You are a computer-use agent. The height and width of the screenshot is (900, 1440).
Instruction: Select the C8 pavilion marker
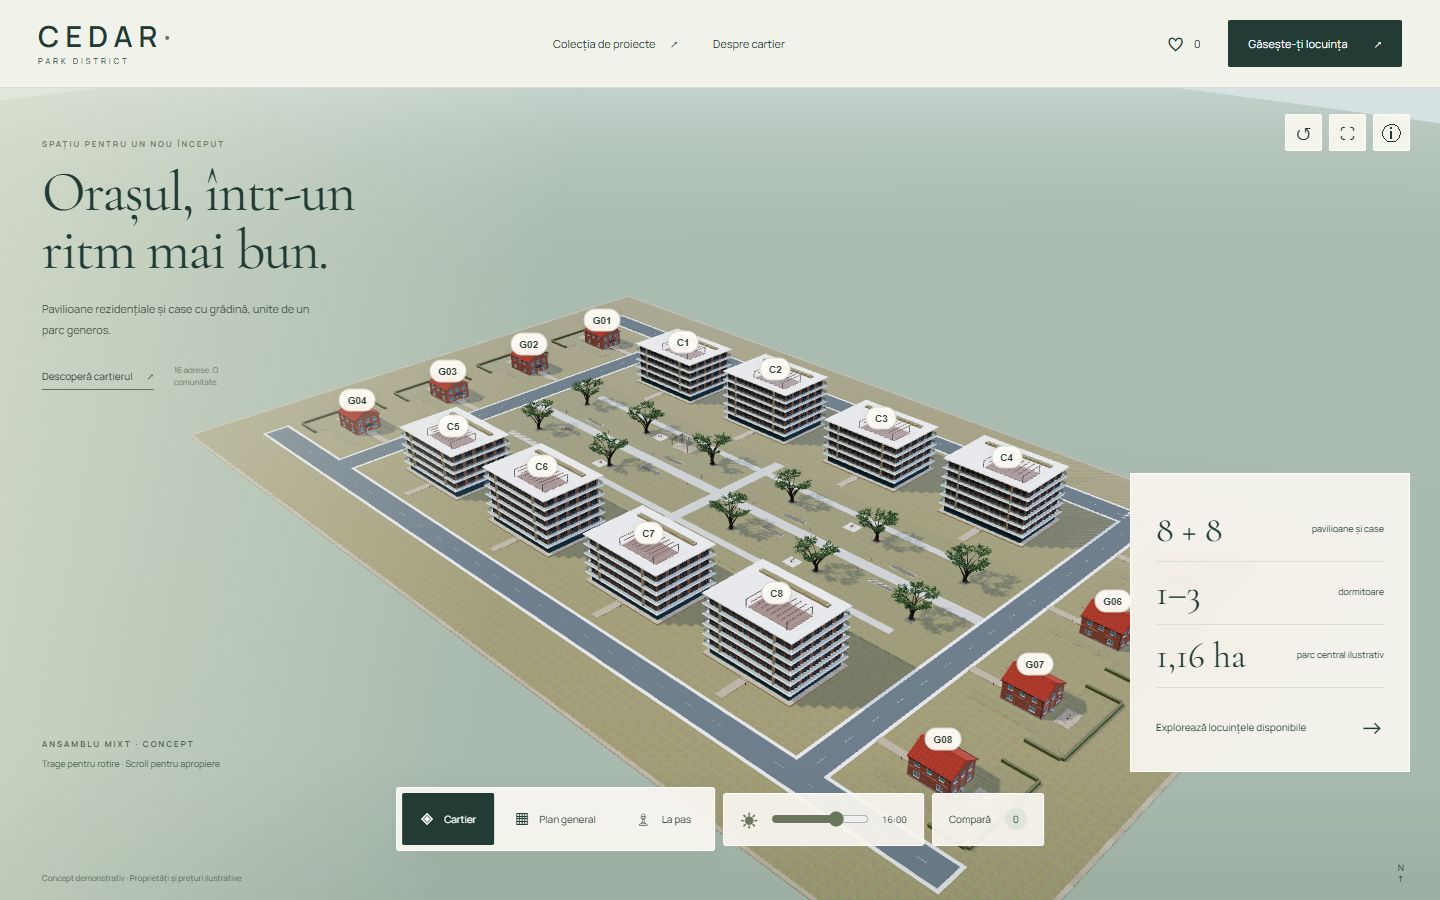pos(776,593)
